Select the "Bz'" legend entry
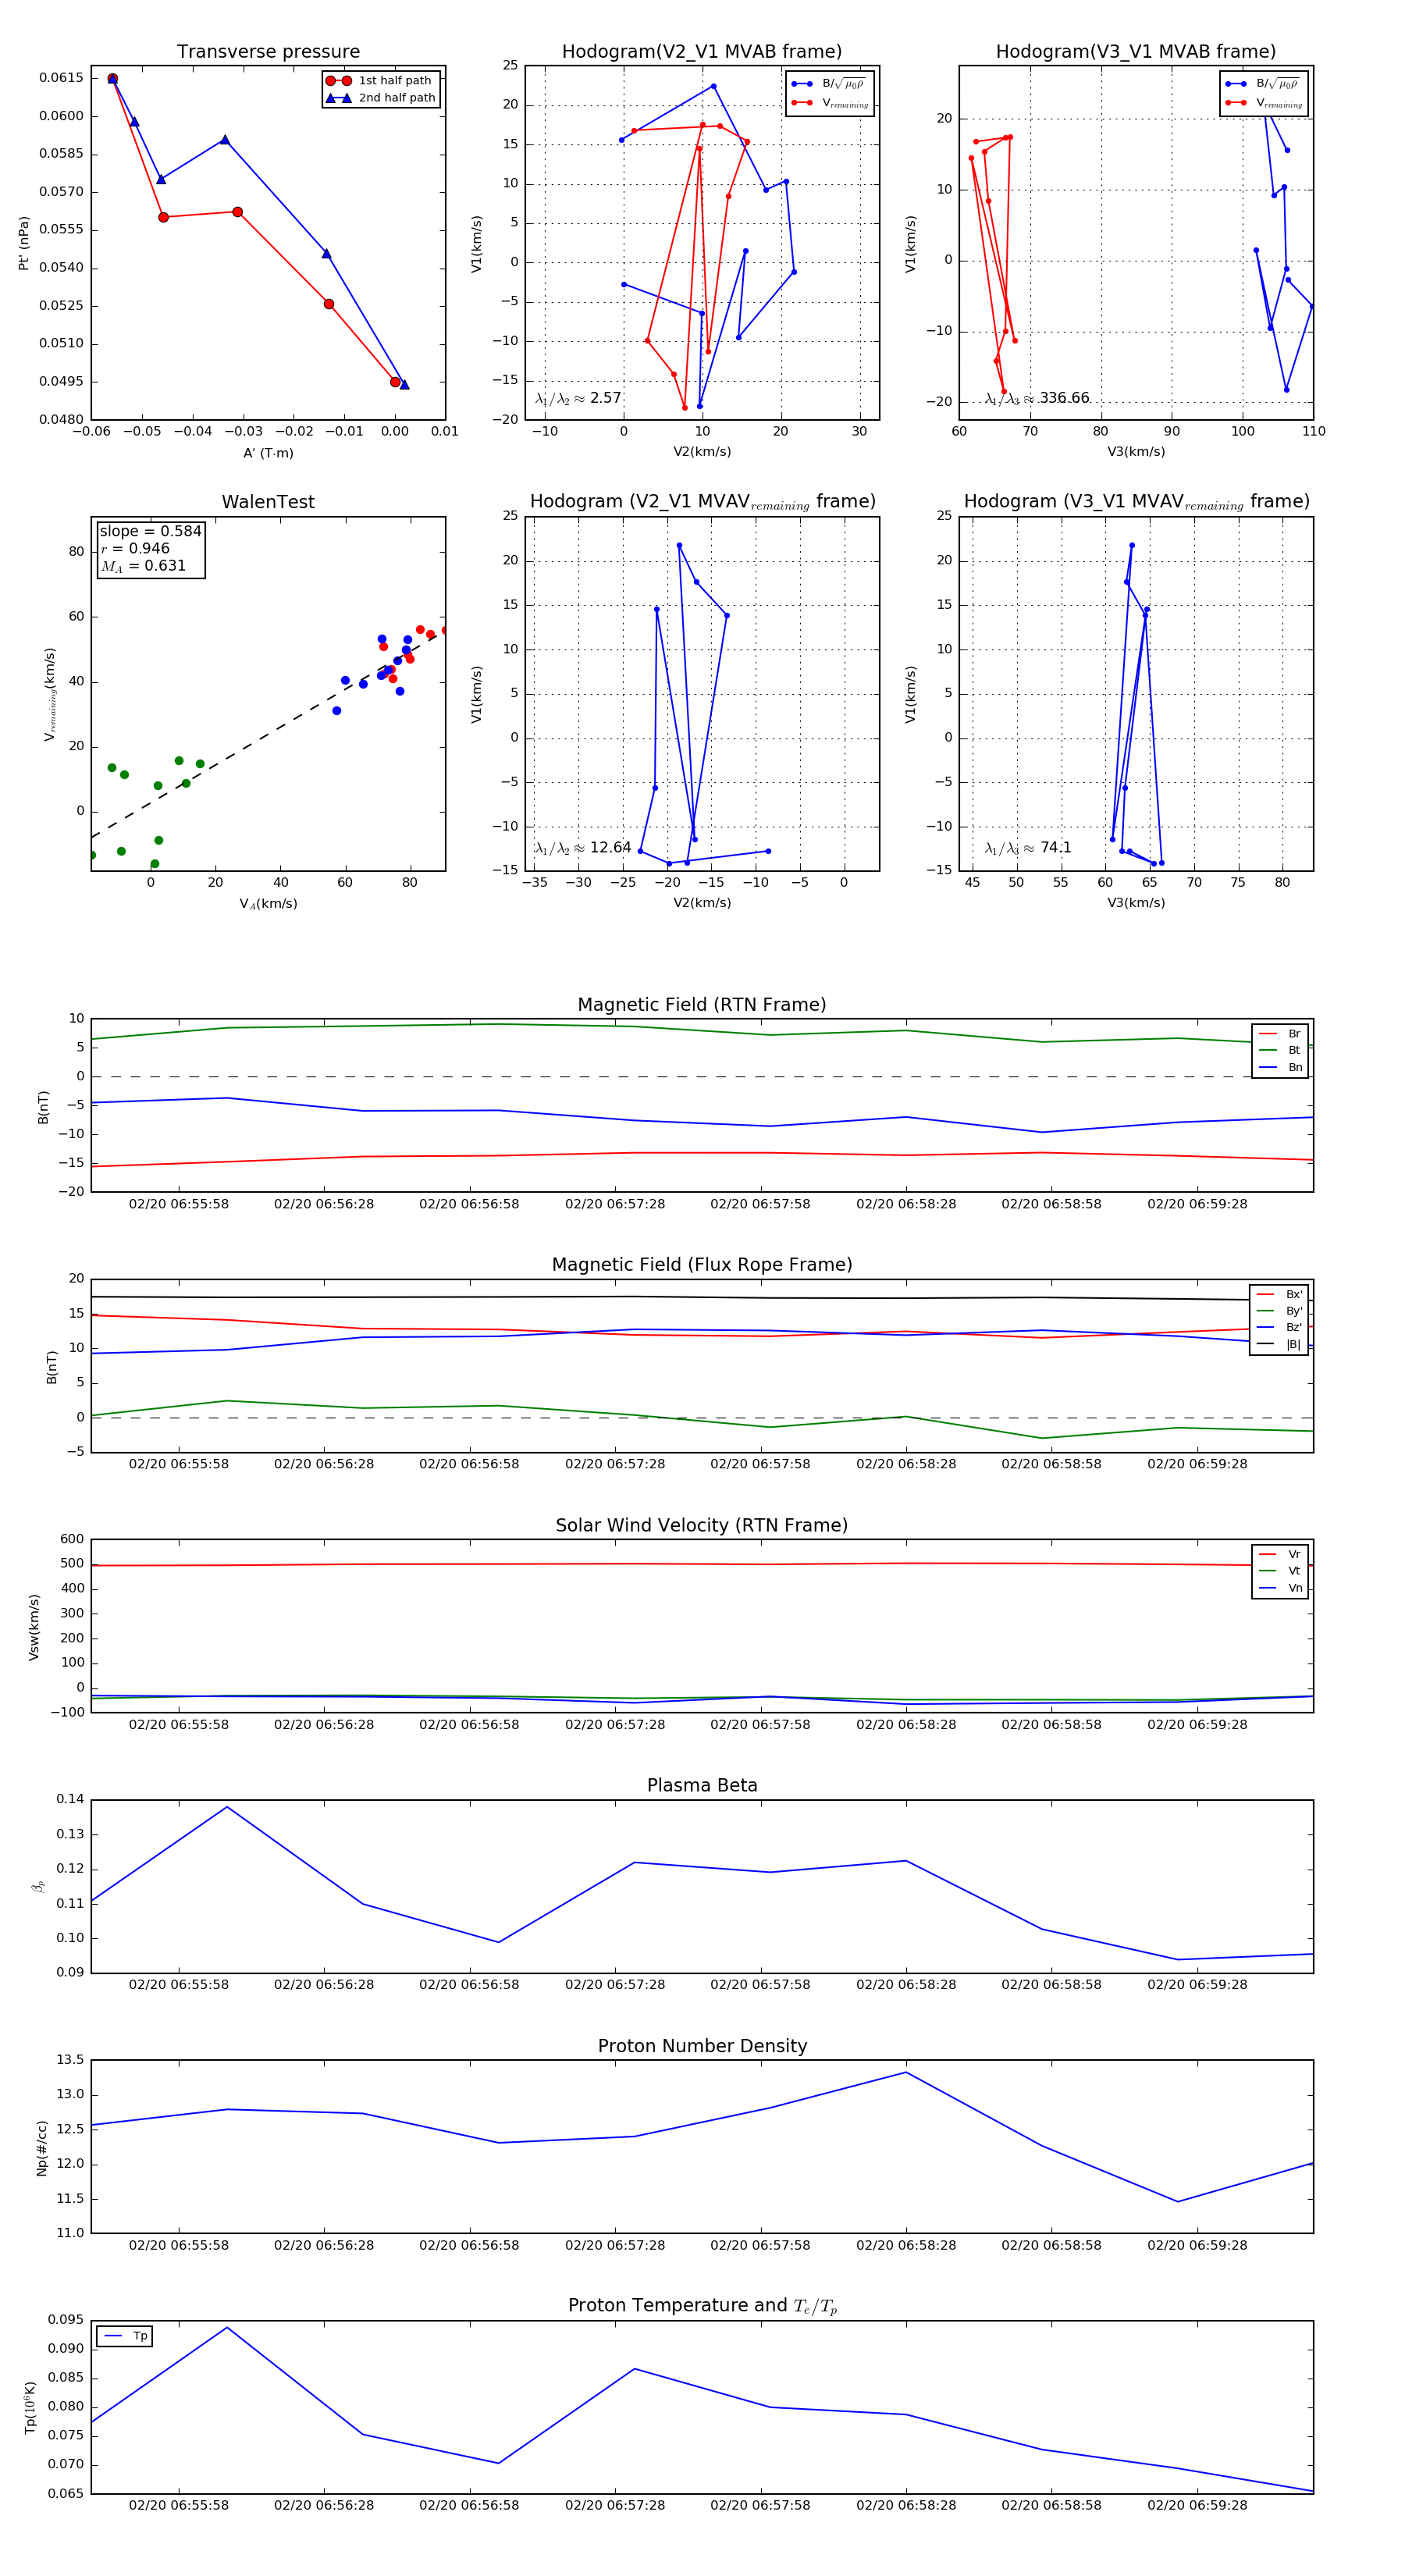This screenshot has width=1405, height=2576. [x=1279, y=1327]
